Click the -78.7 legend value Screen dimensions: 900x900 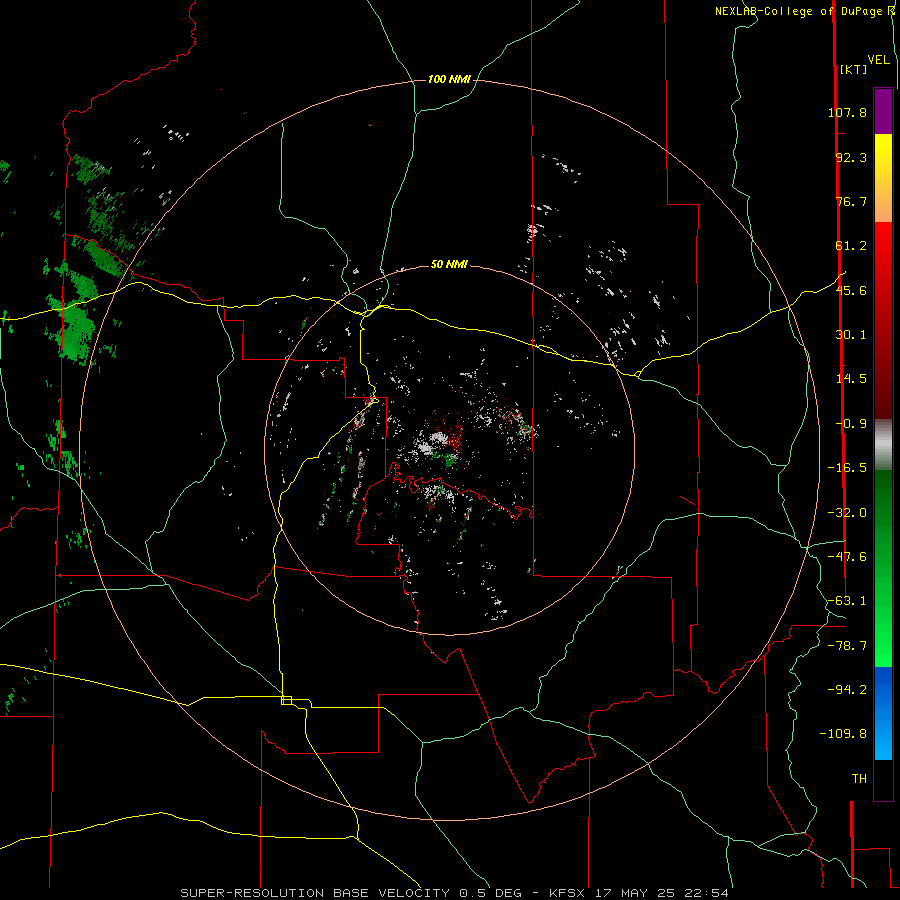(847, 646)
